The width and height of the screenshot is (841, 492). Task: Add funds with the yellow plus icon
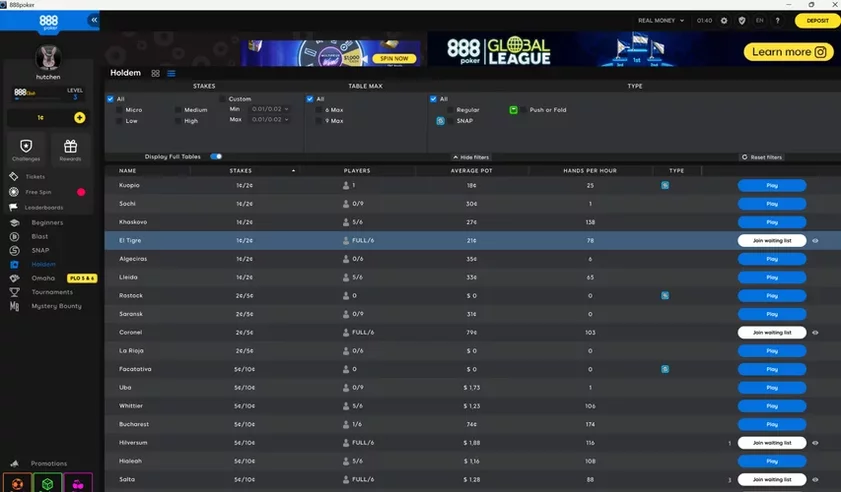(x=79, y=118)
